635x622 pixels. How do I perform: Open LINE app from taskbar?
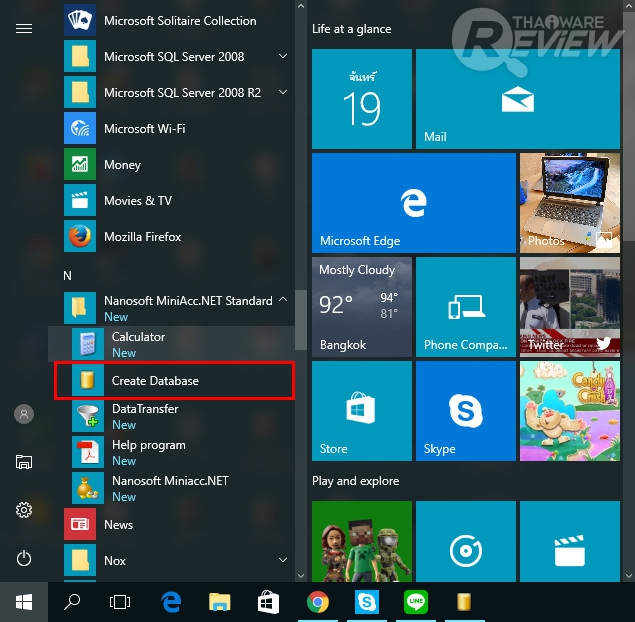click(415, 602)
